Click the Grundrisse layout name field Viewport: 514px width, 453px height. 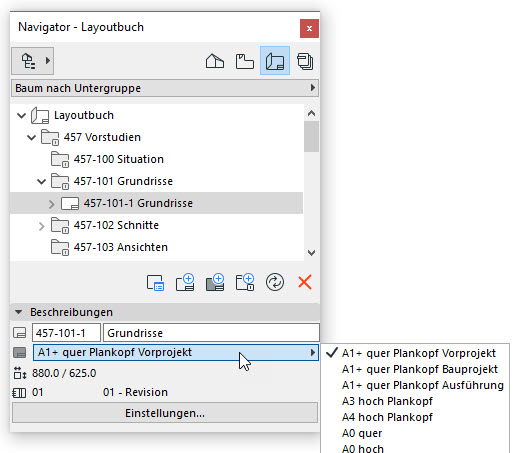[x=211, y=333]
